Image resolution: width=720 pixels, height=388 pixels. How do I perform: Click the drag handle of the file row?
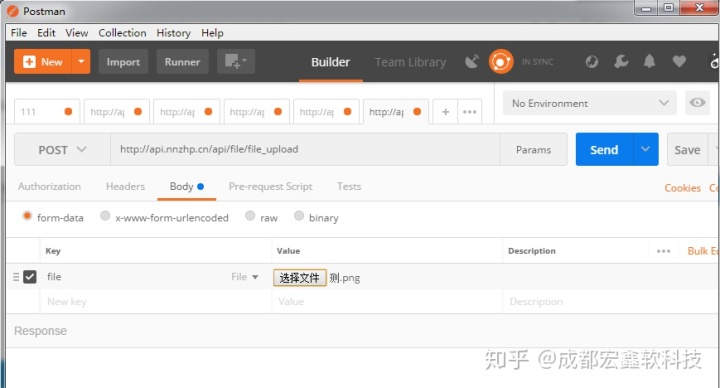[x=16, y=277]
